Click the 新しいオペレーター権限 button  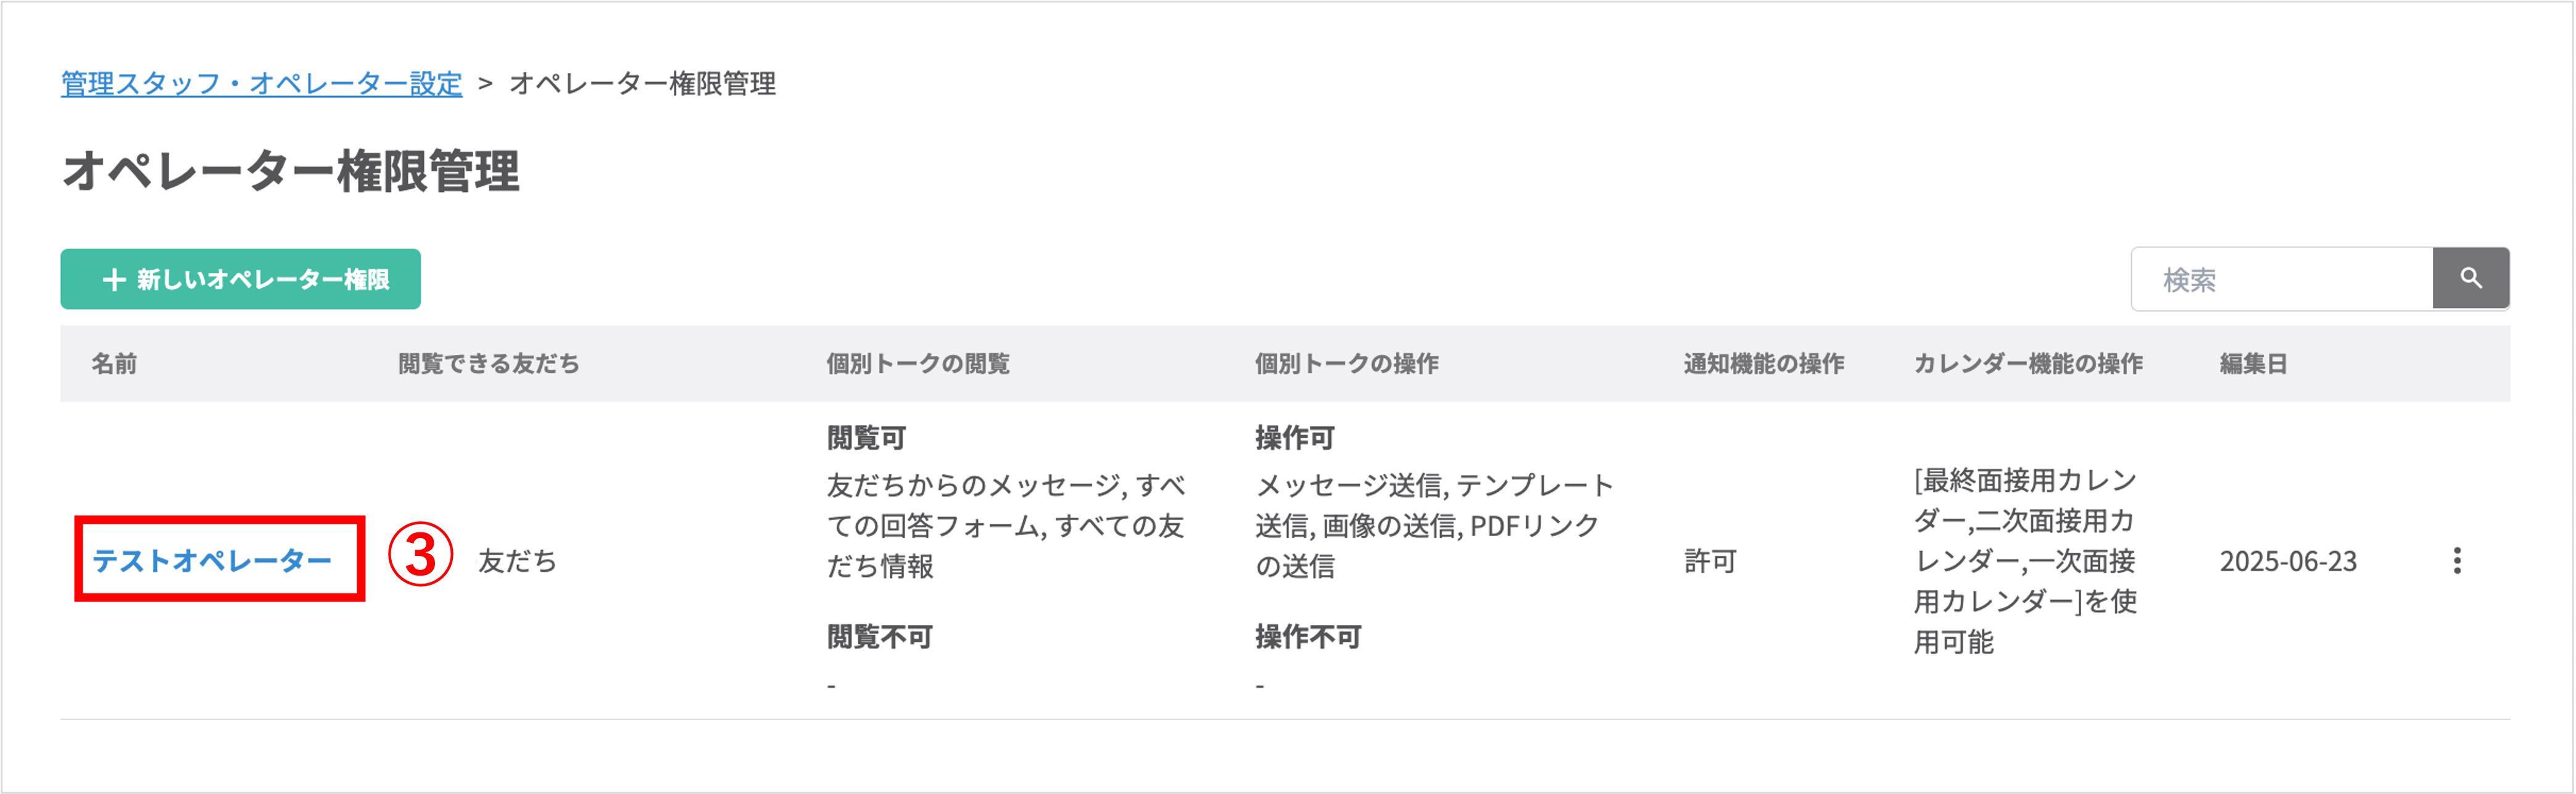241,279
